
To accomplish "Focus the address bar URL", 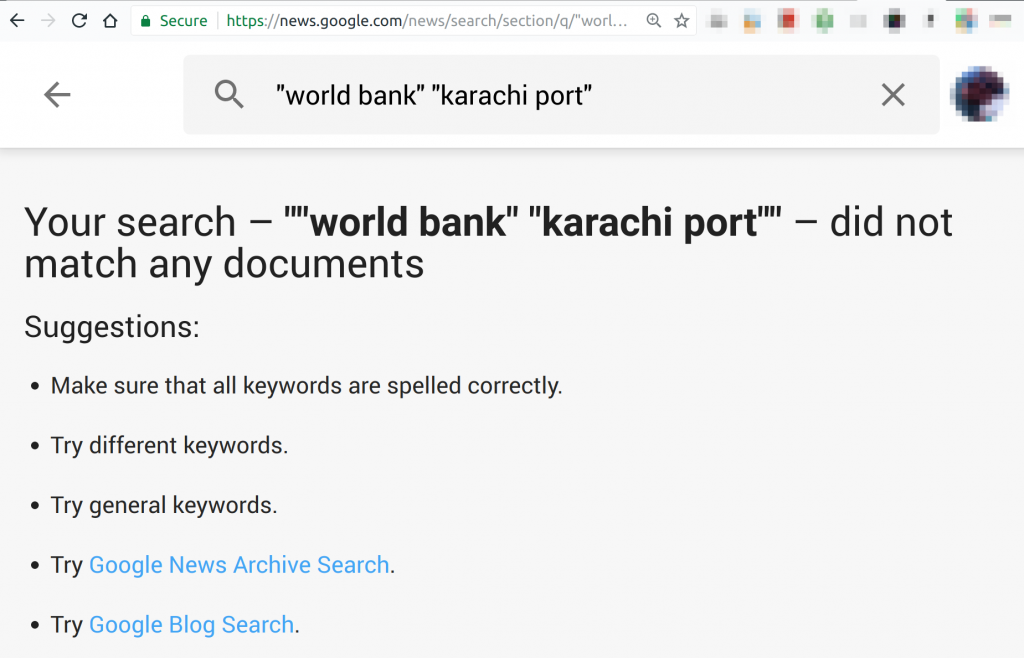I will (427, 21).
